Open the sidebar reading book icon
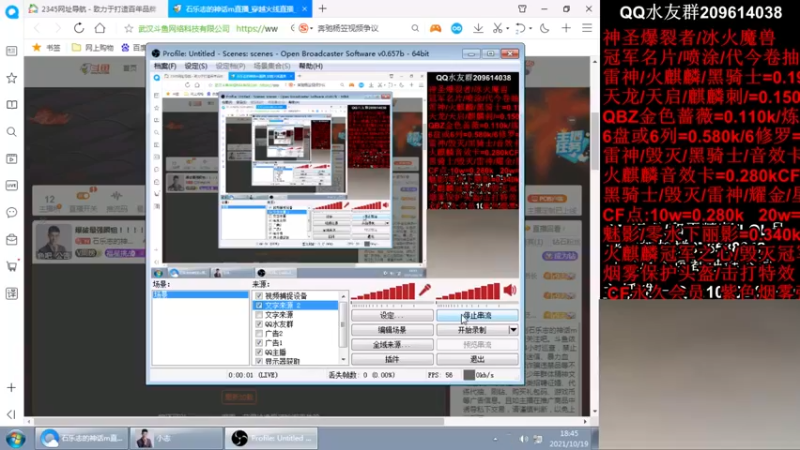 pyautogui.click(x=11, y=105)
